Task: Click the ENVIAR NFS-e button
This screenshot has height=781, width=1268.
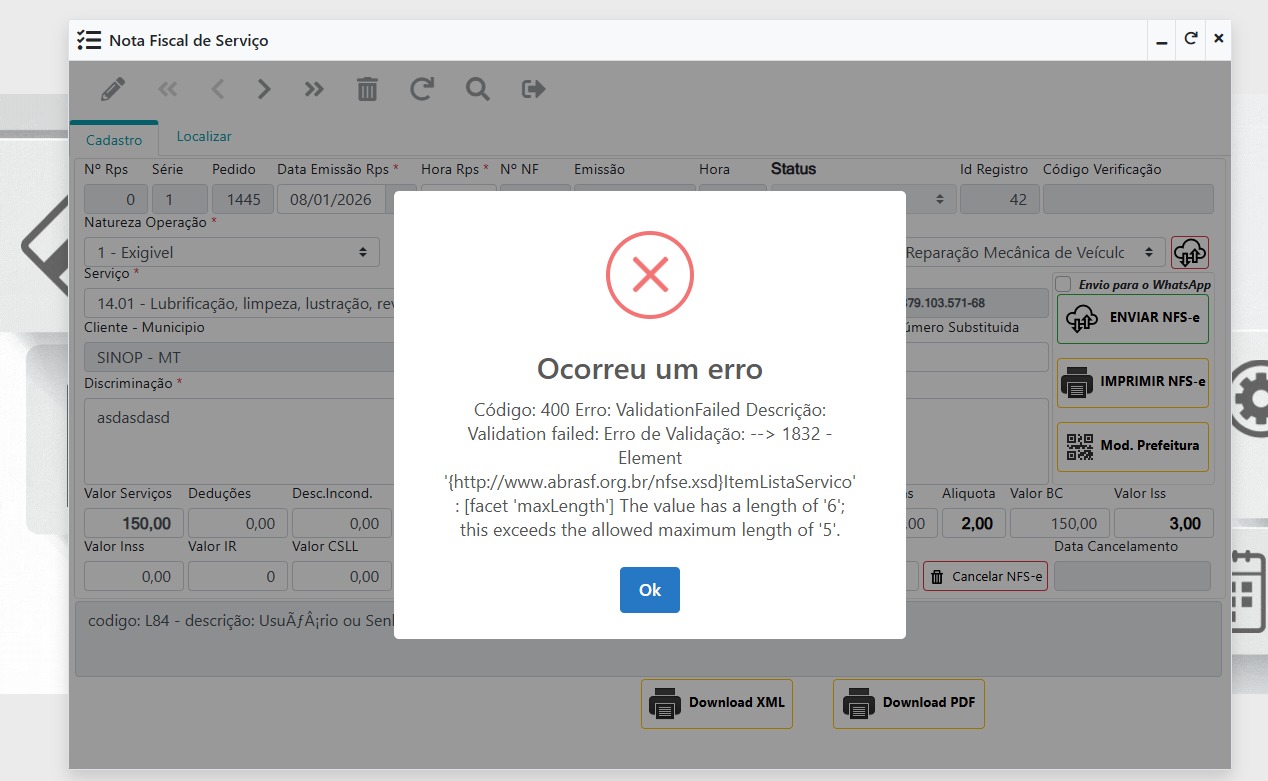Action: pos(1133,318)
